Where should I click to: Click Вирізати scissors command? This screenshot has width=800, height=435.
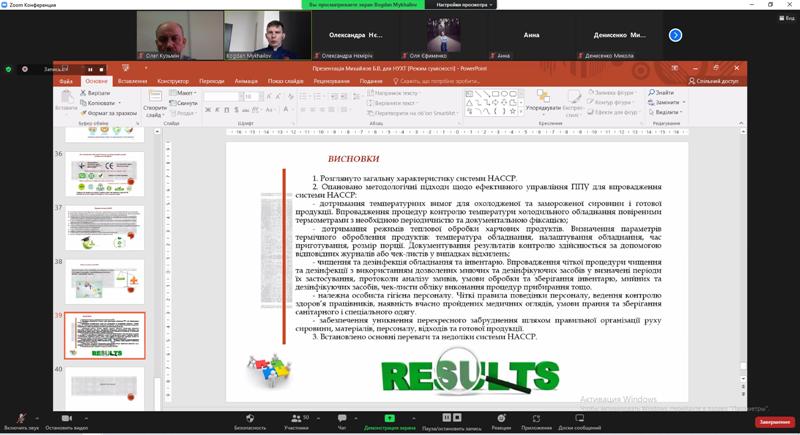(95, 93)
